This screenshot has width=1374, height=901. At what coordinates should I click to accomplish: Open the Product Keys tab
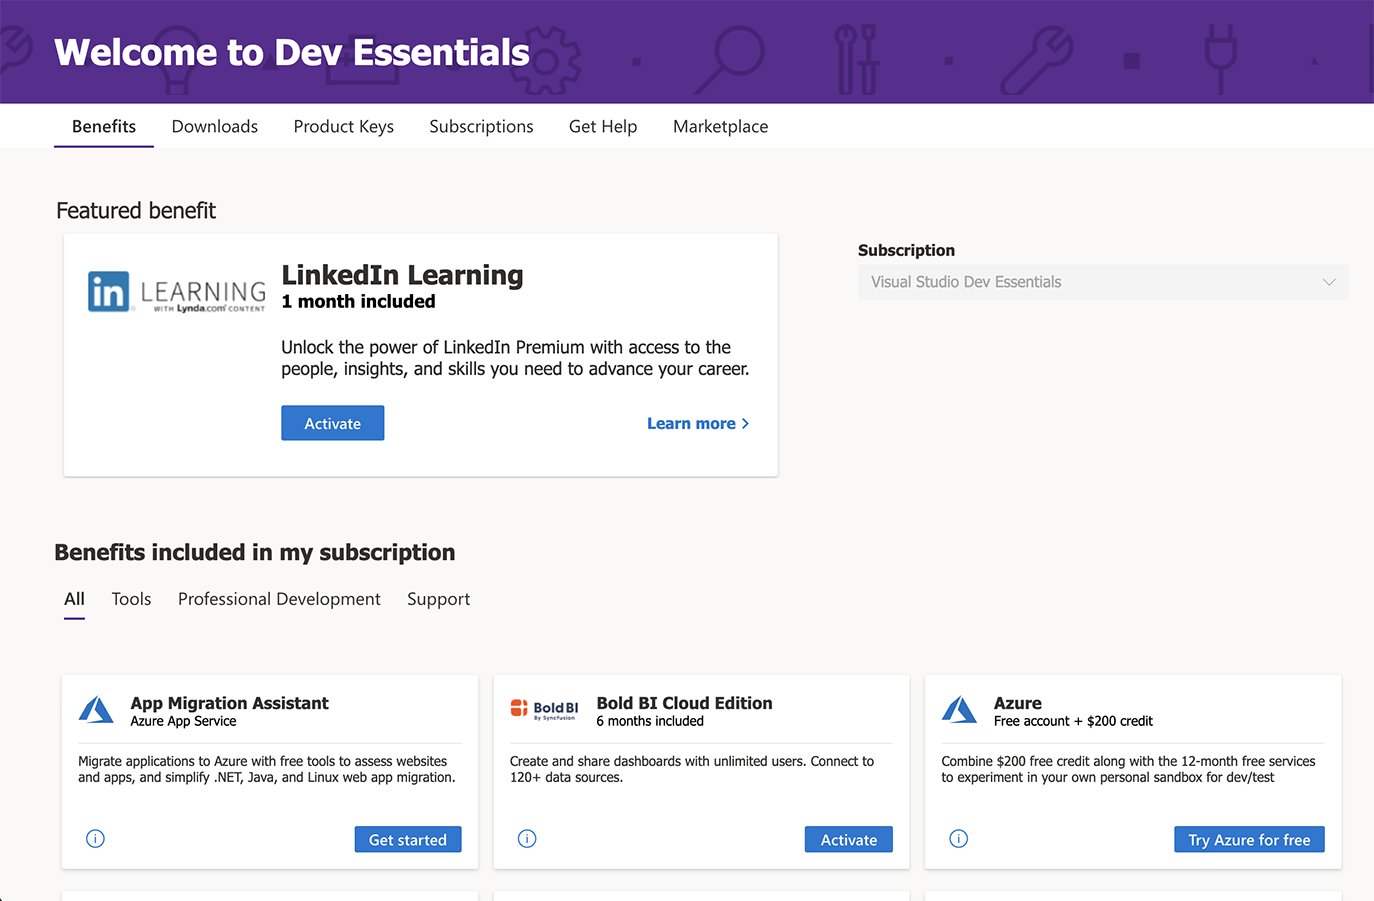point(343,126)
